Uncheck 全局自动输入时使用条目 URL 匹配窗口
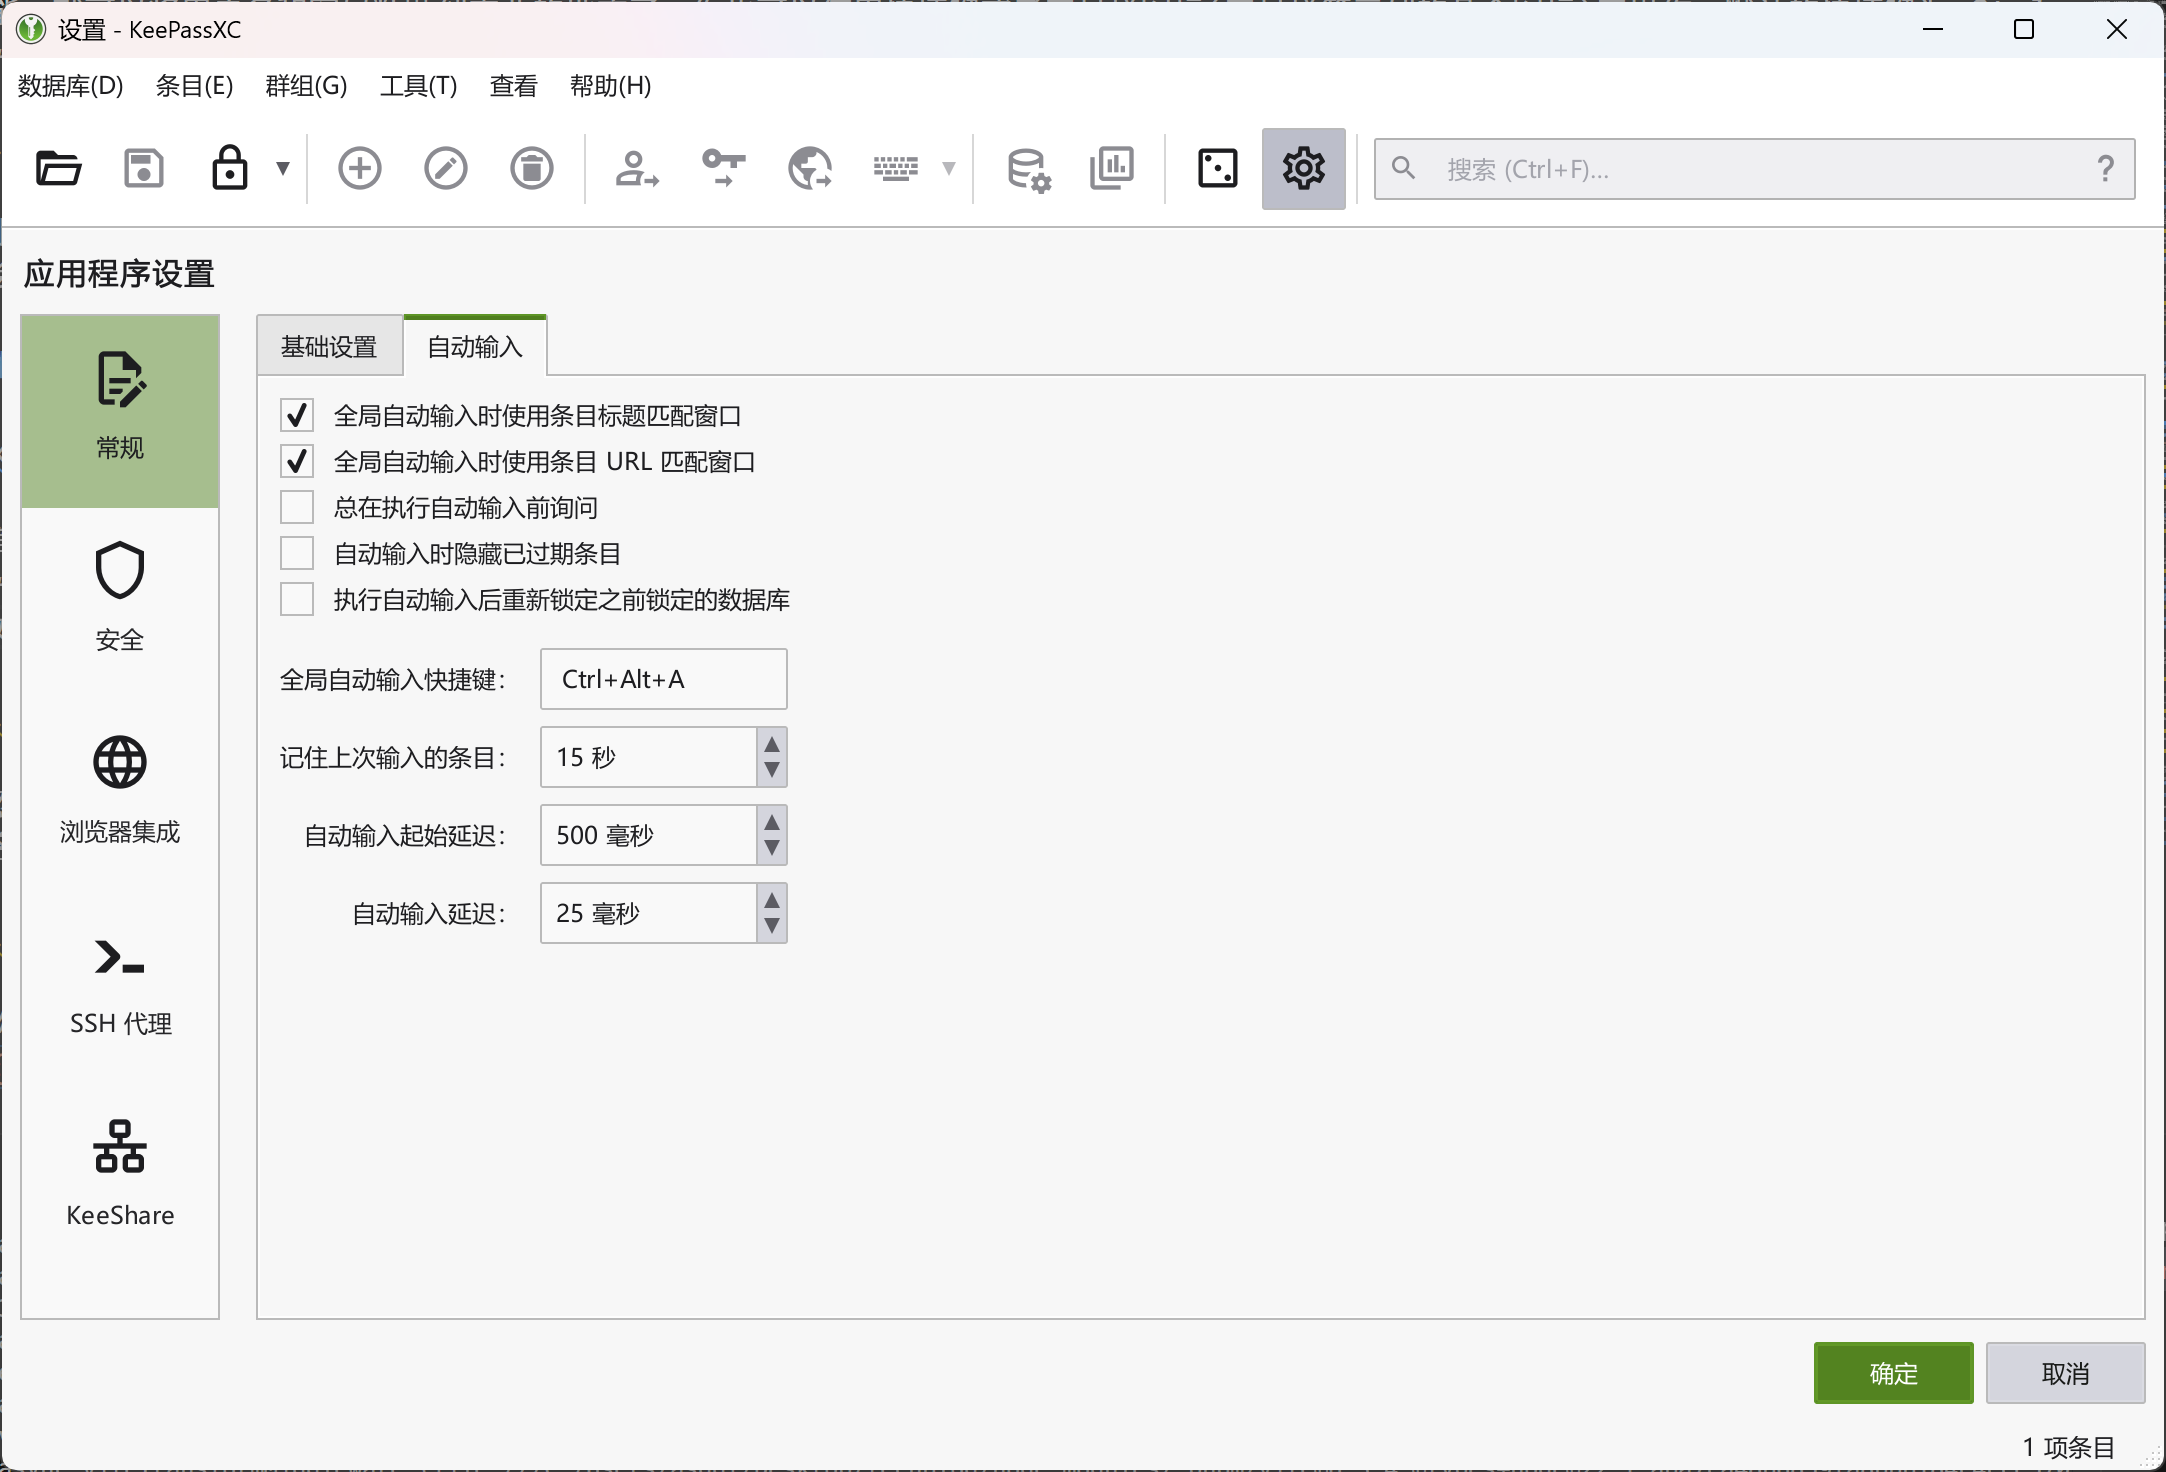This screenshot has width=2166, height=1472. [297, 461]
